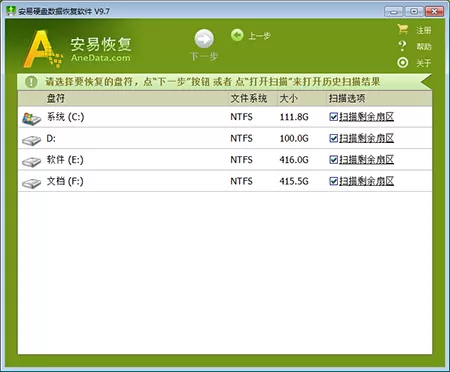The width and height of the screenshot is (450, 372).
Task: Click the Next Step (下一步) arrow icon
Action: pos(204,39)
